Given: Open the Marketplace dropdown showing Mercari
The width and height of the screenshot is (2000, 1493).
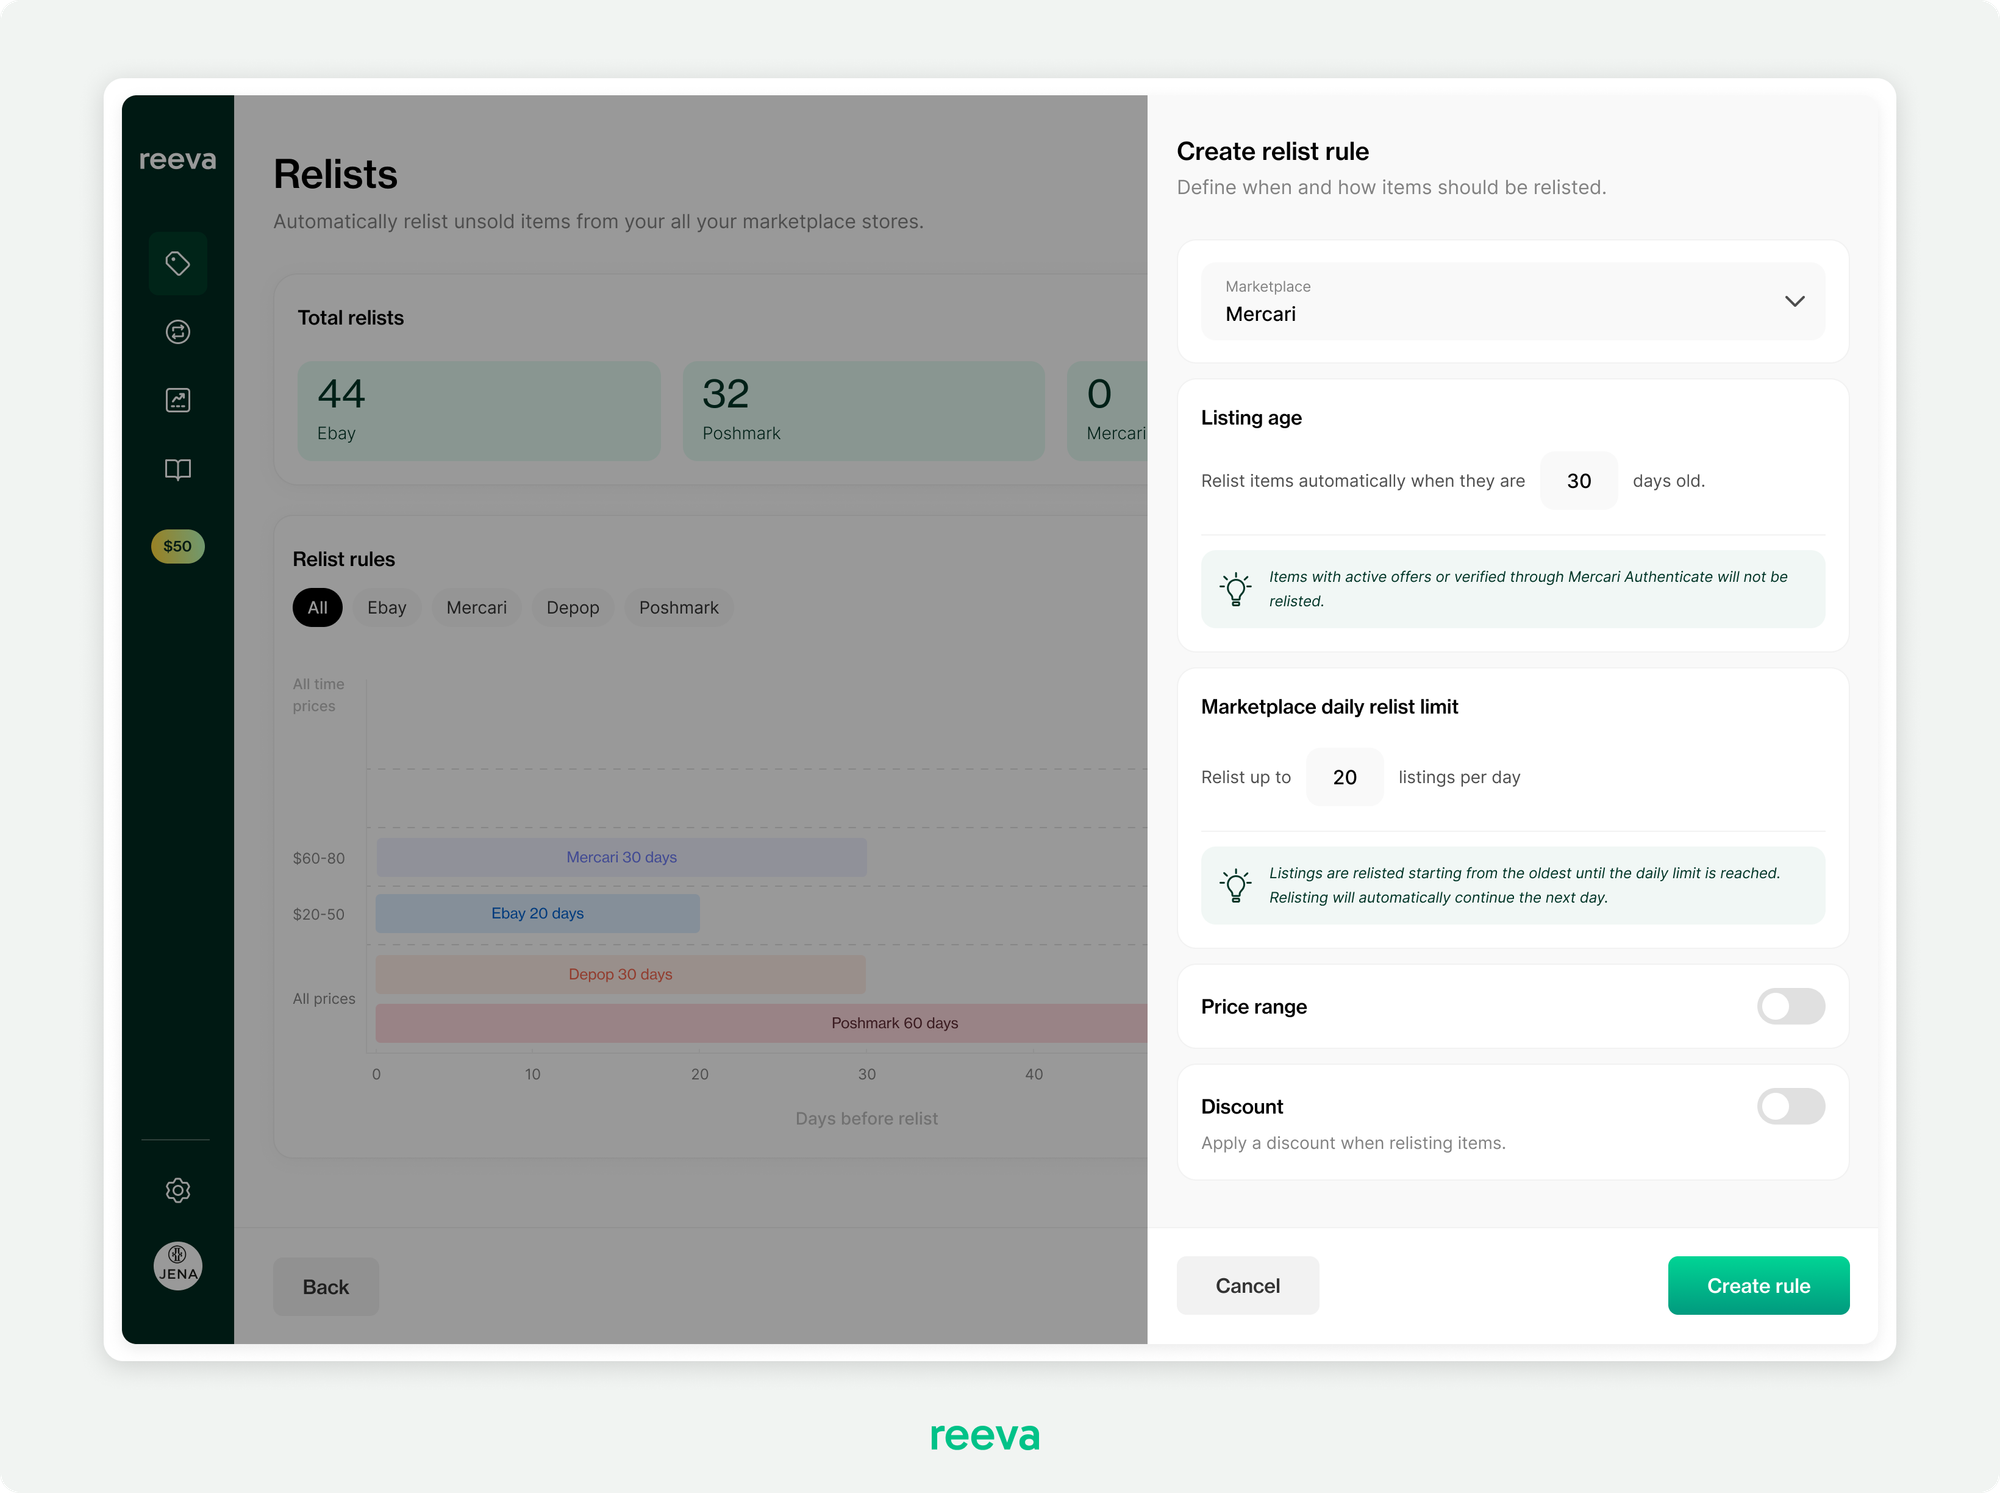Looking at the screenshot, I should [x=1513, y=301].
